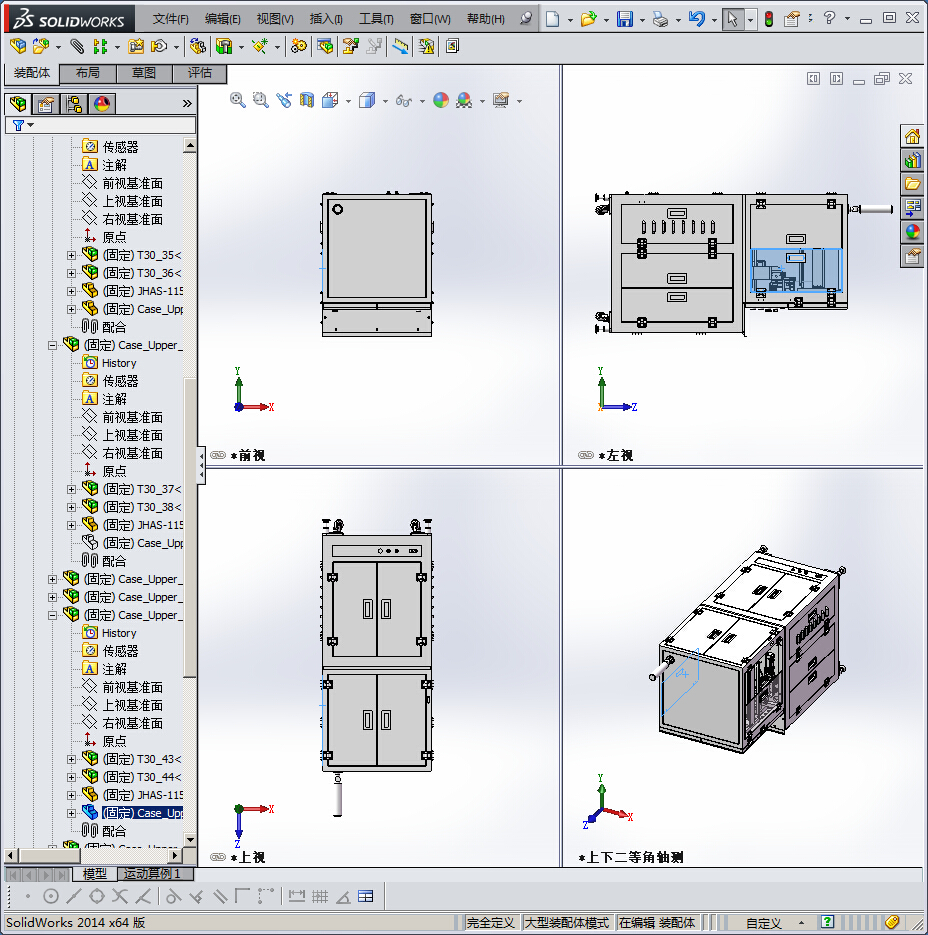Switch to the 布局 tab
This screenshot has height=935, width=928.
coord(88,73)
